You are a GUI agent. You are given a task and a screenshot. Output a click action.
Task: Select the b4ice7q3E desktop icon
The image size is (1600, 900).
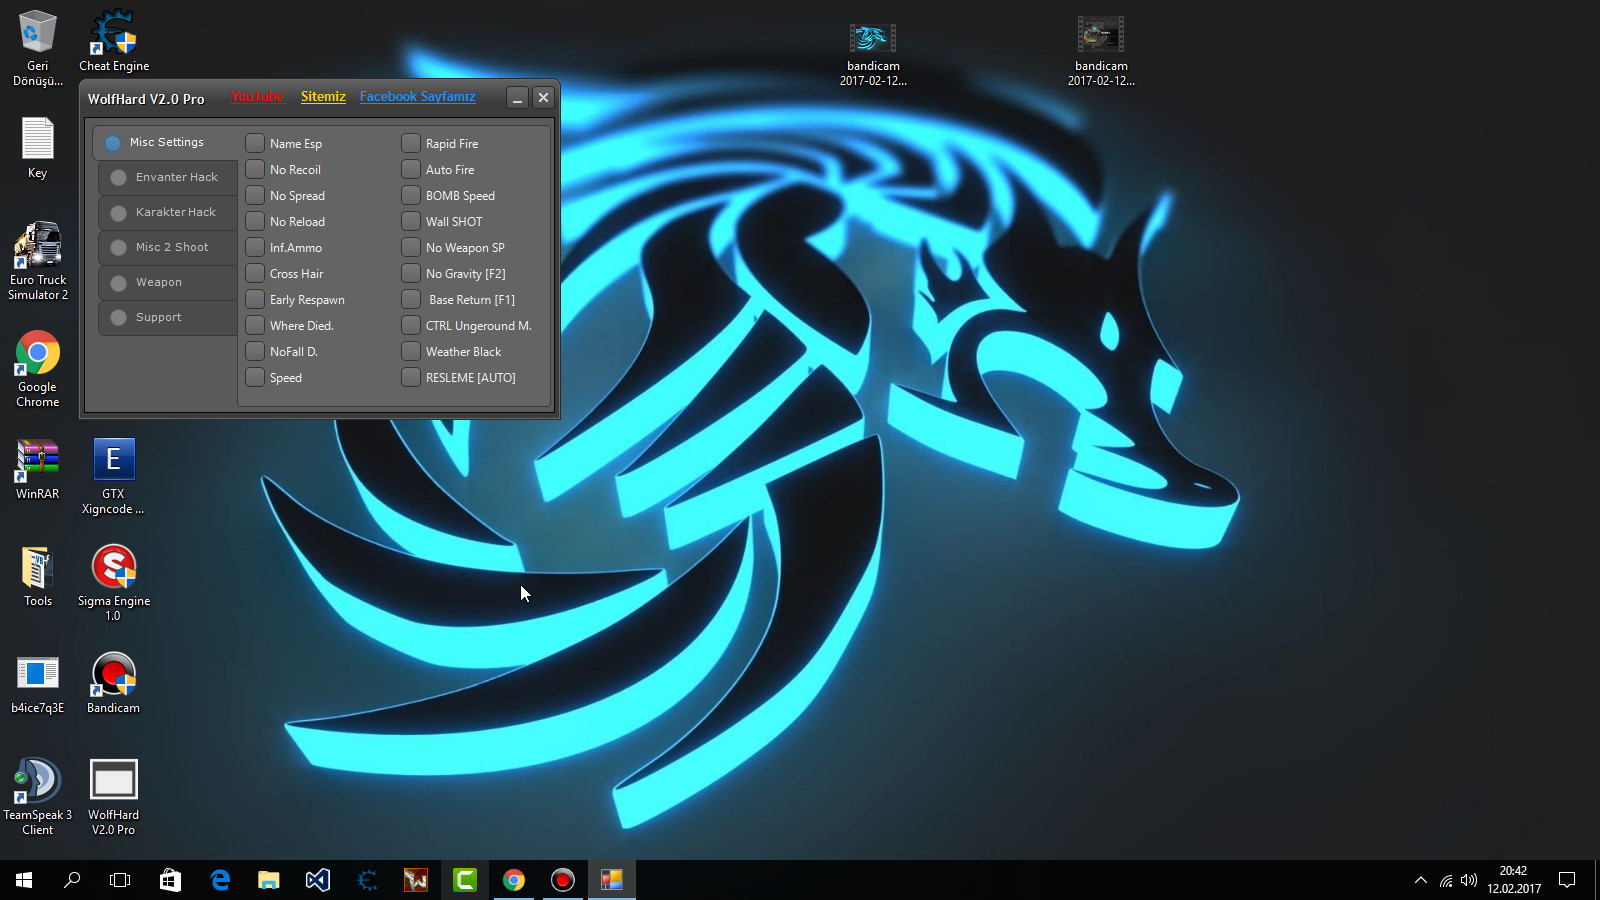(38, 684)
